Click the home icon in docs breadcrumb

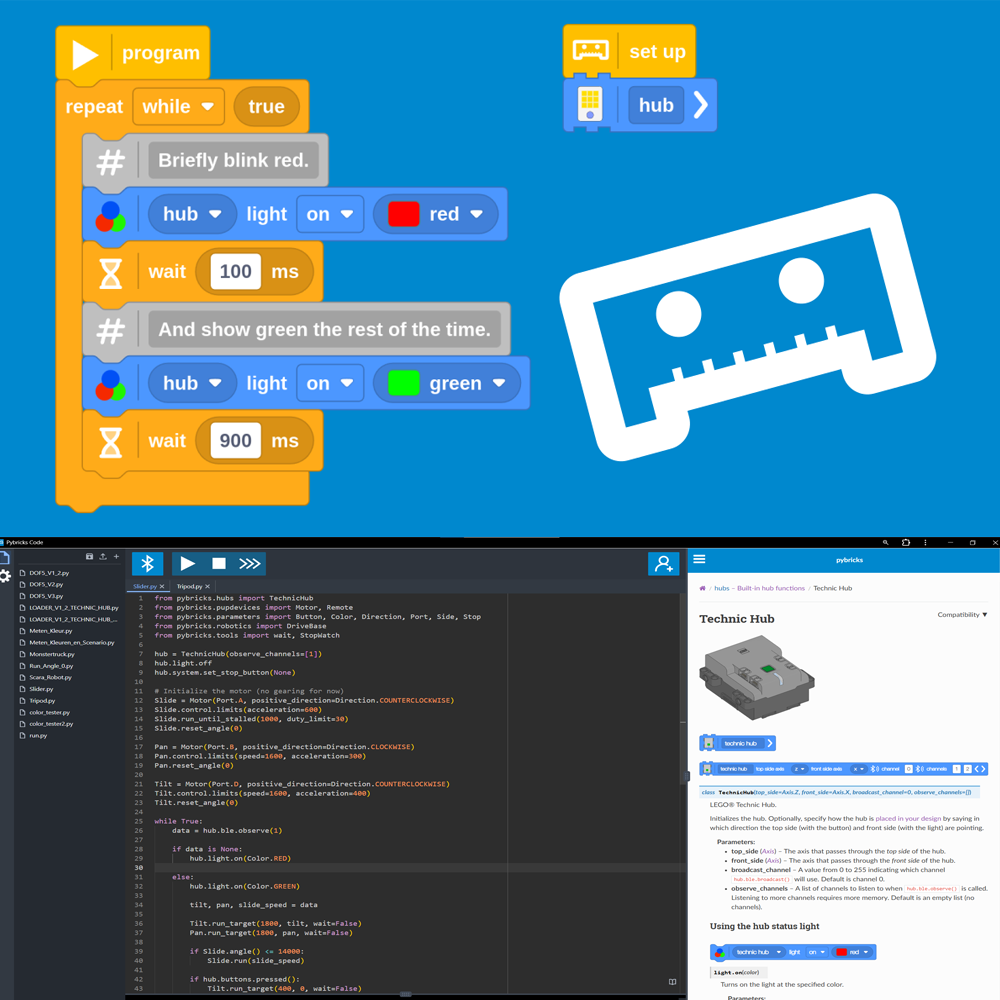702,588
